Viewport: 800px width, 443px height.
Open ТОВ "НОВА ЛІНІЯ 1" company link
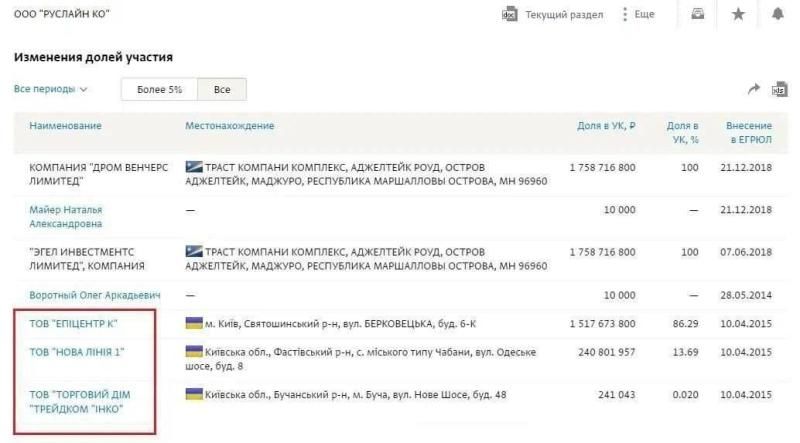click(x=77, y=352)
